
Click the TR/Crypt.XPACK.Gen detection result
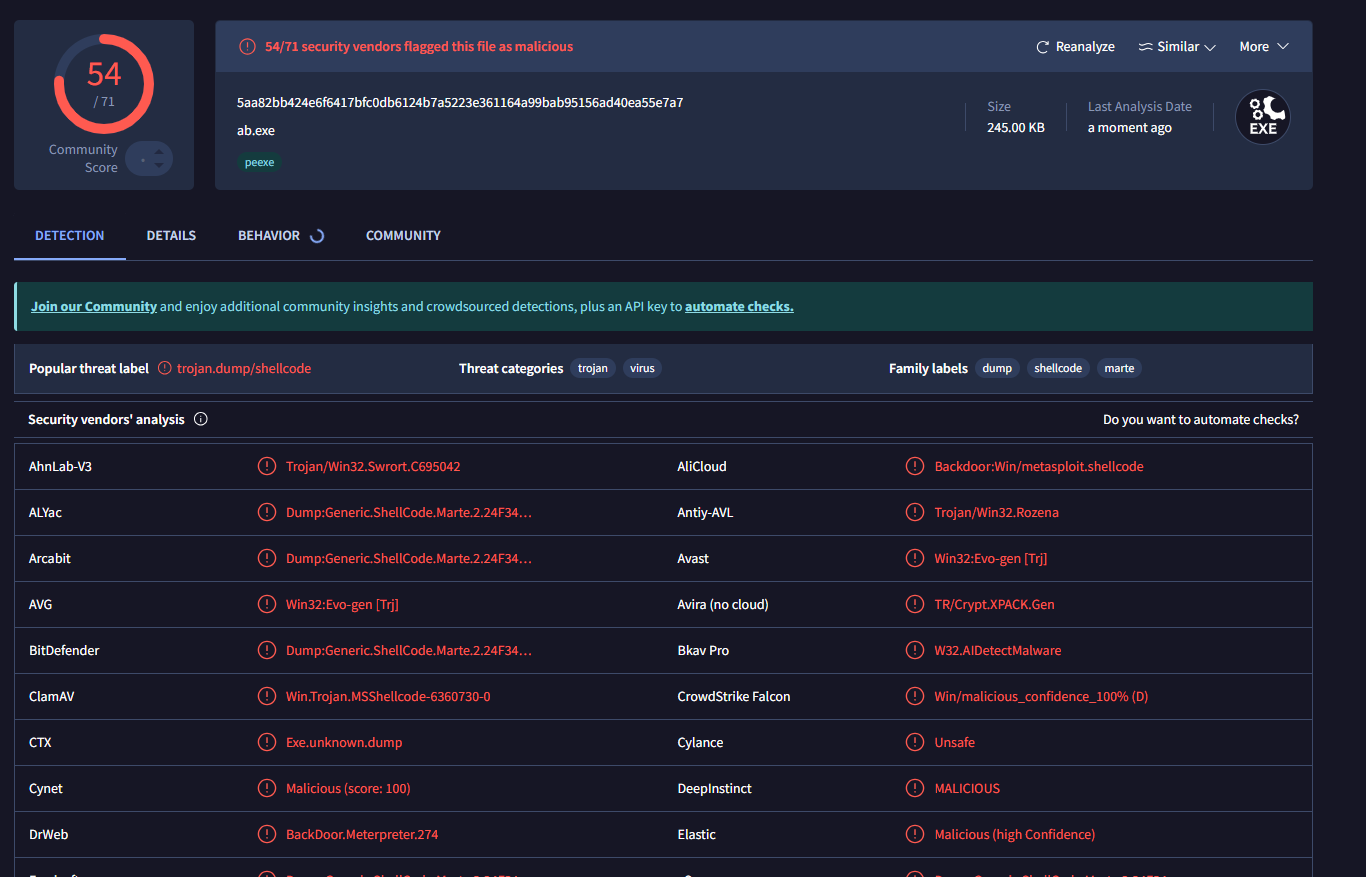click(x=995, y=604)
